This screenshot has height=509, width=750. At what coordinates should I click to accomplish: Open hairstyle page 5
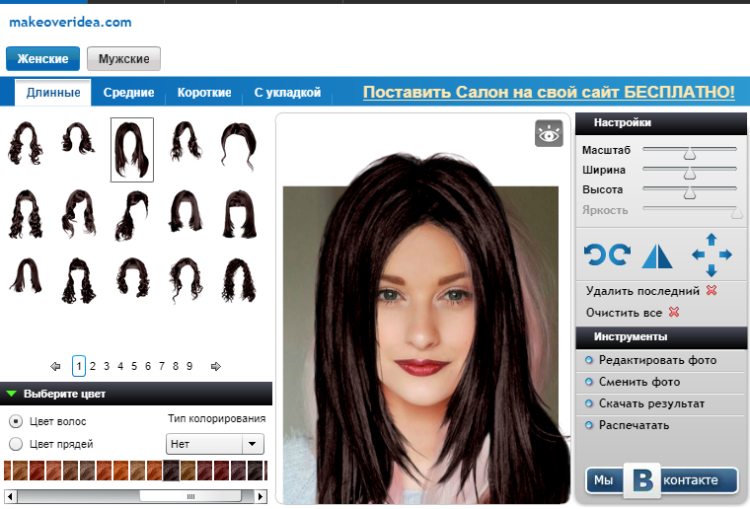(x=134, y=367)
